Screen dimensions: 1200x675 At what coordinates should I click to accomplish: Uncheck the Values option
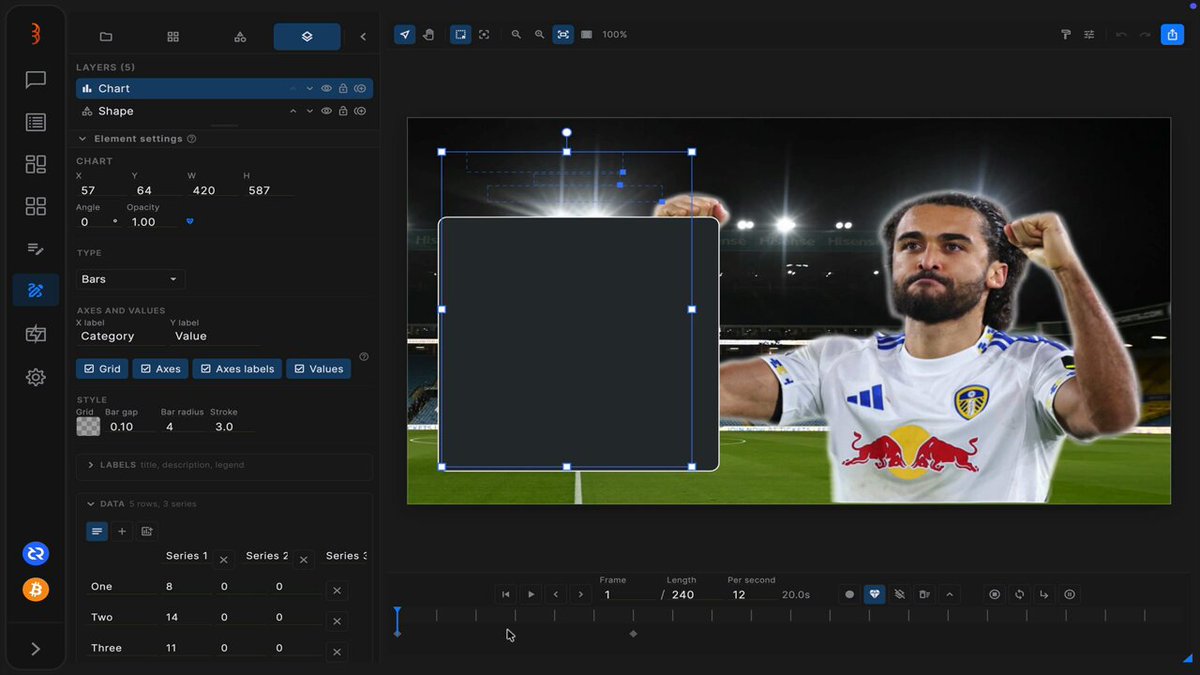click(318, 369)
